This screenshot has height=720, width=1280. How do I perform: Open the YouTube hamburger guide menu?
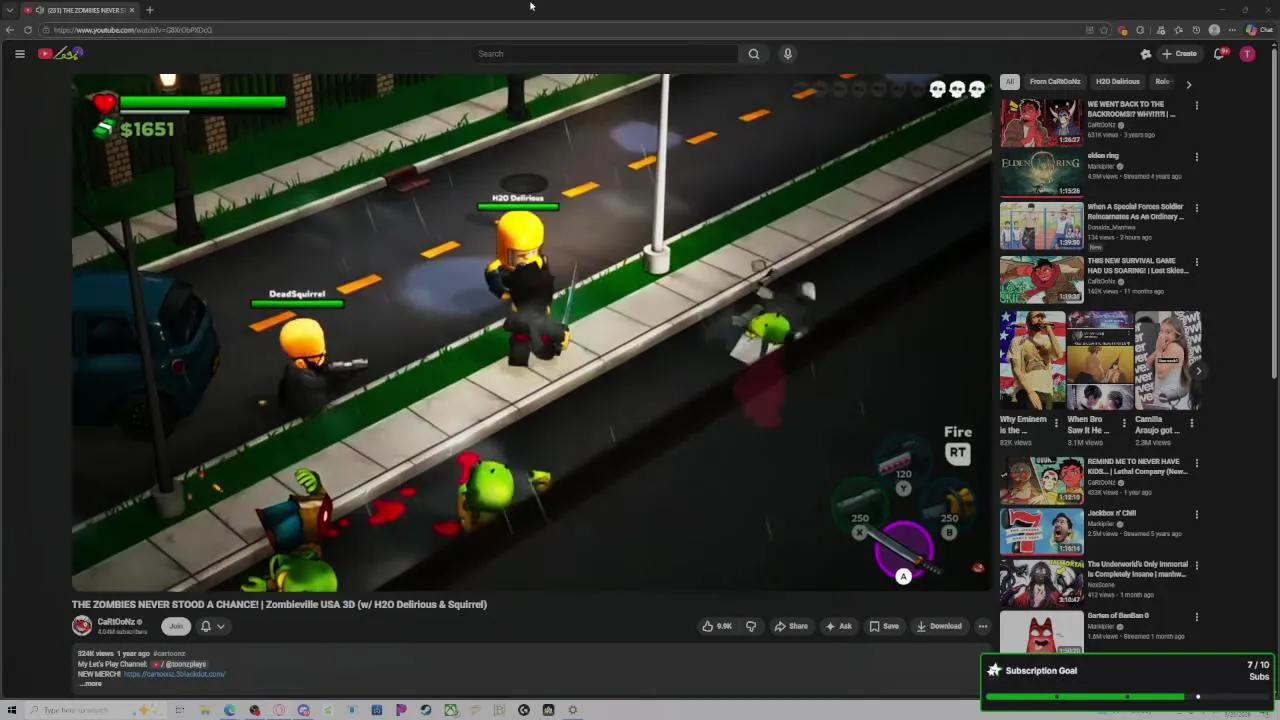[19, 54]
